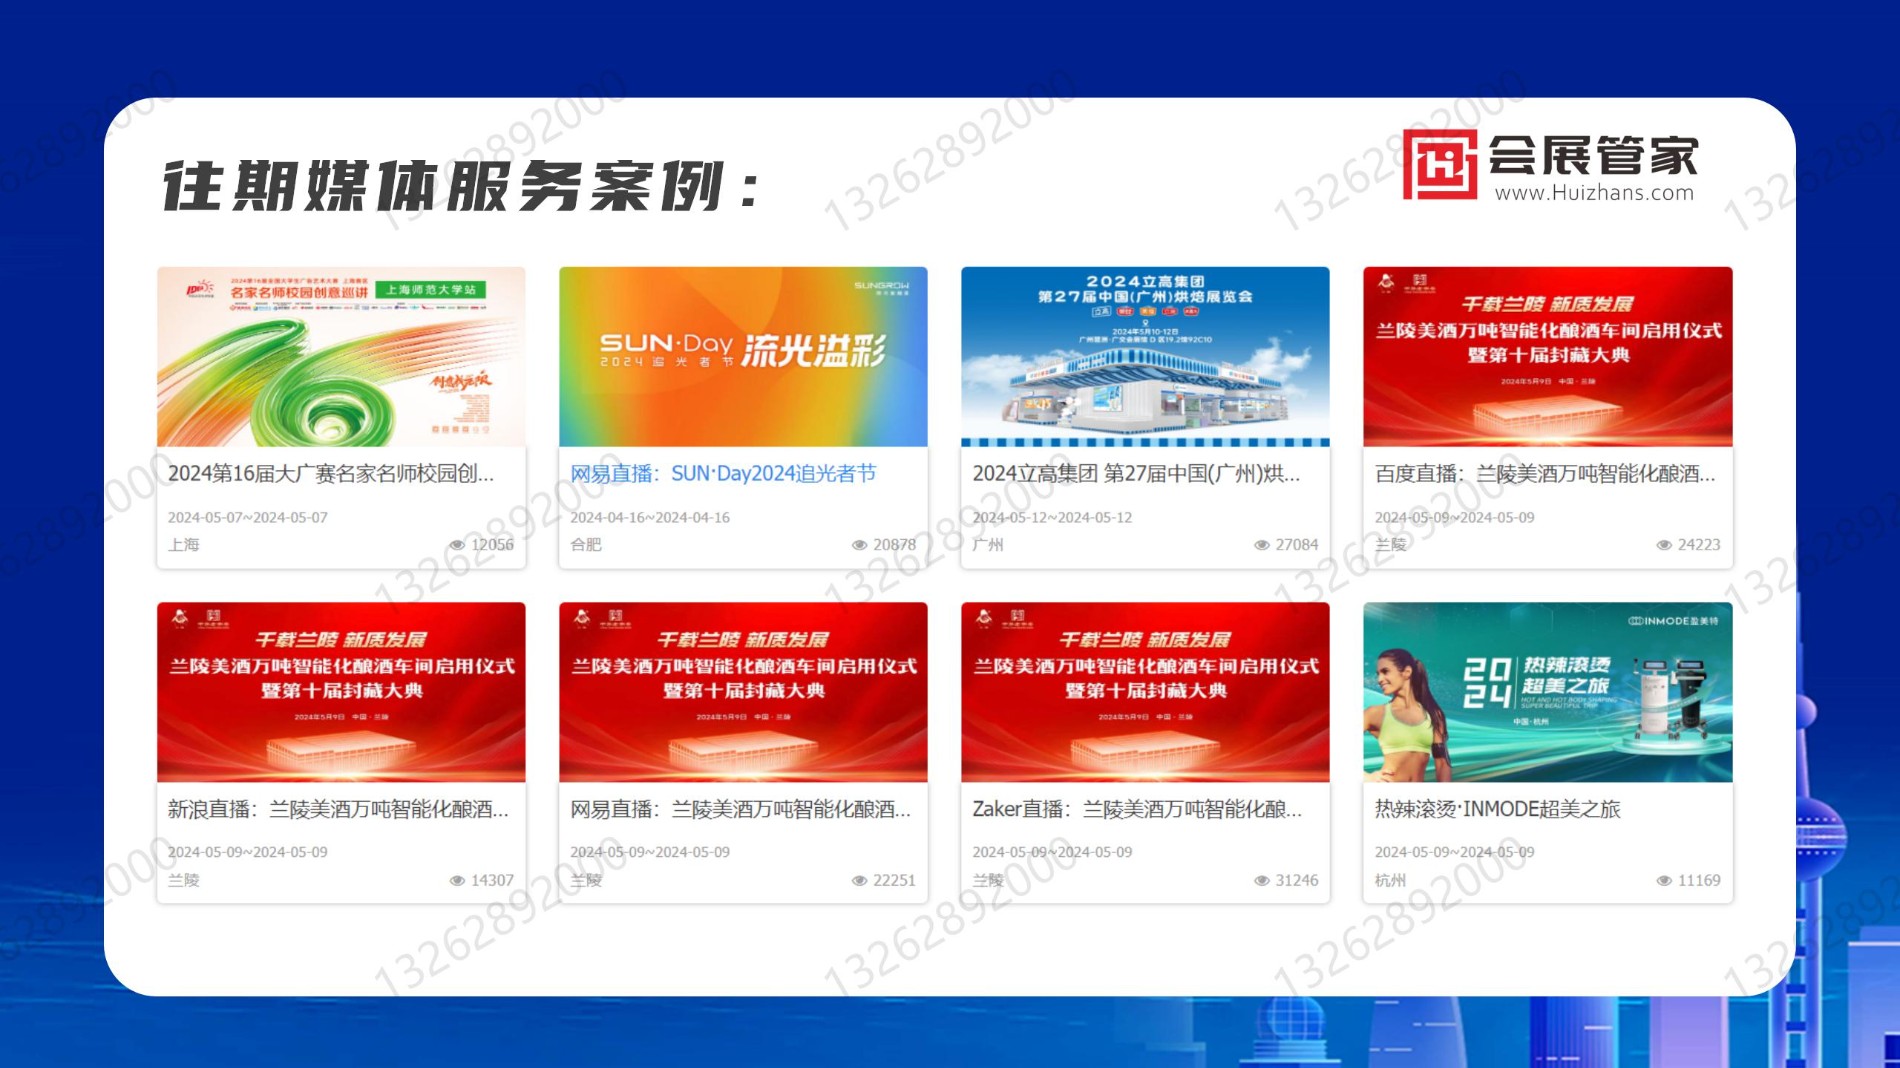Image resolution: width=1900 pixels, height=1068 pixels.
Task: Click the eye icon beside 27084 views
Action: [x=1262, y=545]
